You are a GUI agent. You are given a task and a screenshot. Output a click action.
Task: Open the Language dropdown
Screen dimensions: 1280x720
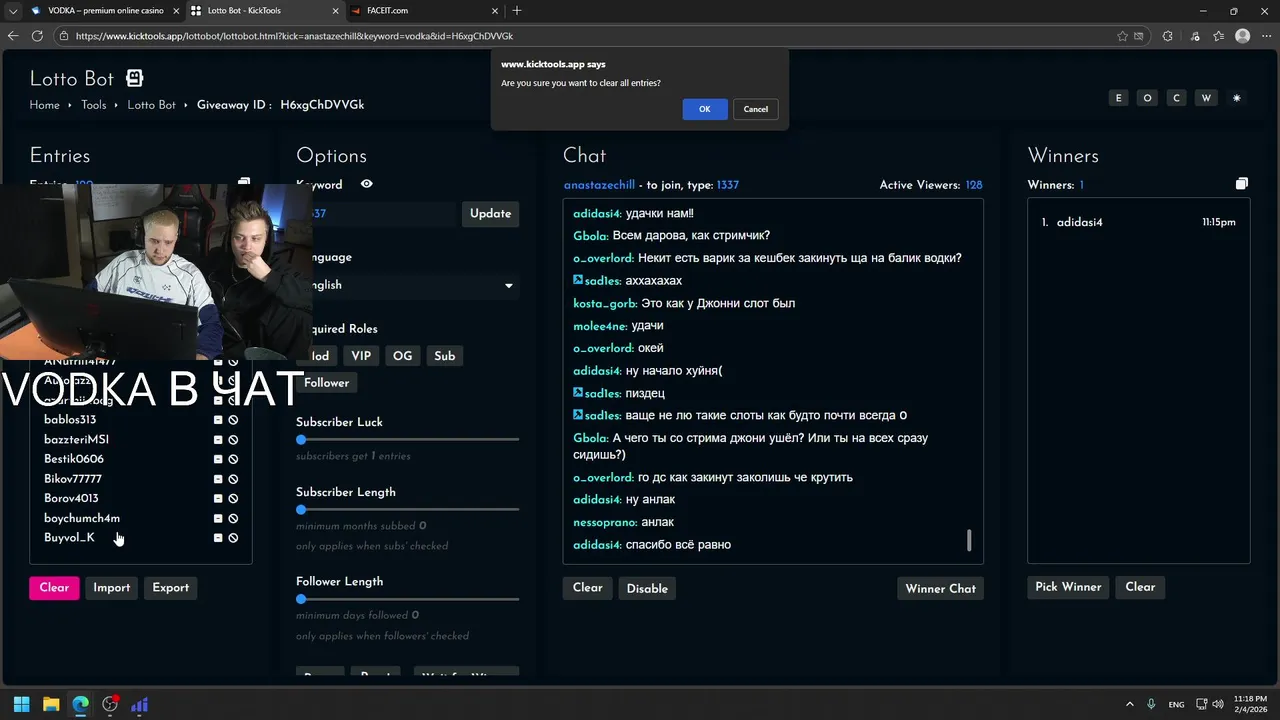point(408,285)
